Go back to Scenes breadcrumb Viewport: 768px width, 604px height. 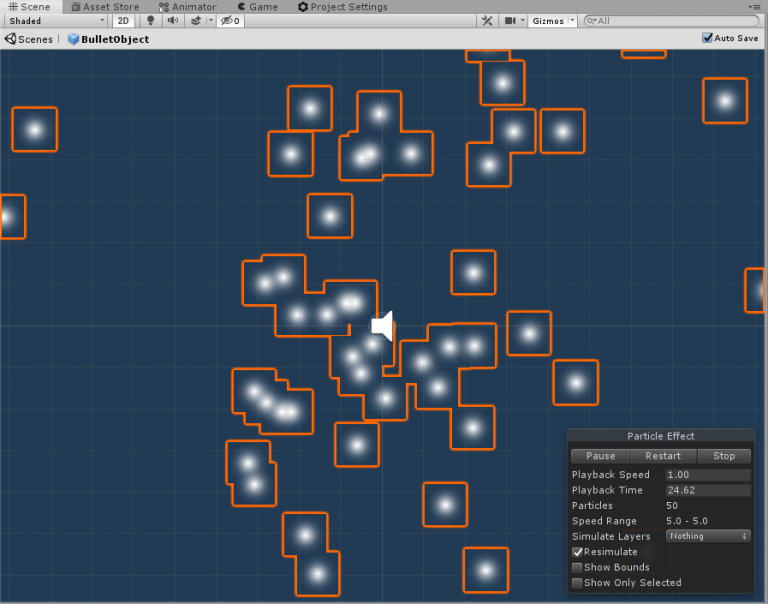coord(29,39)
